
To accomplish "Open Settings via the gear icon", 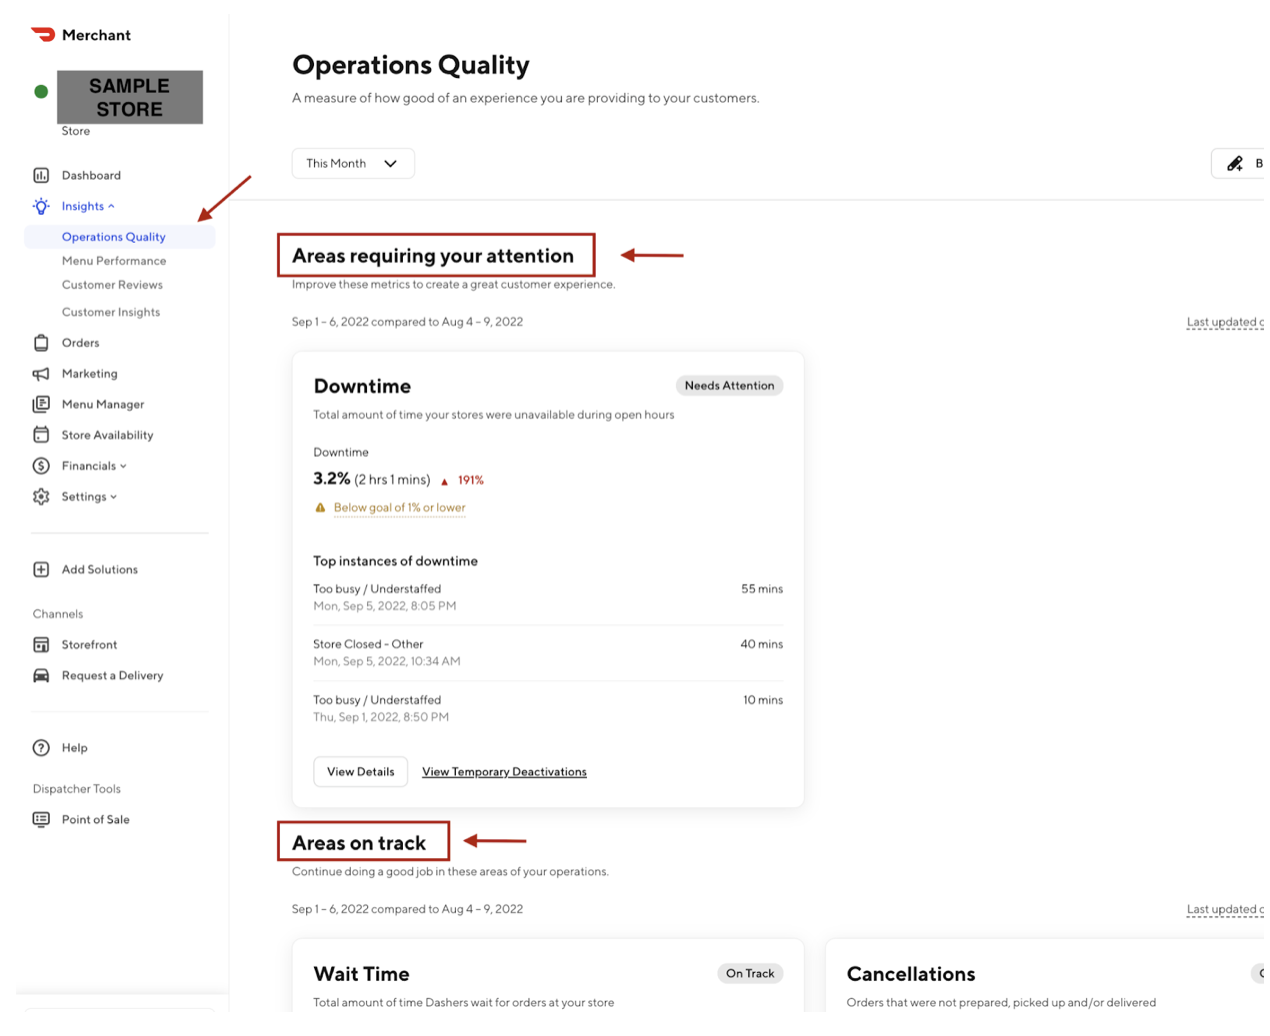I will coord(40,496).
